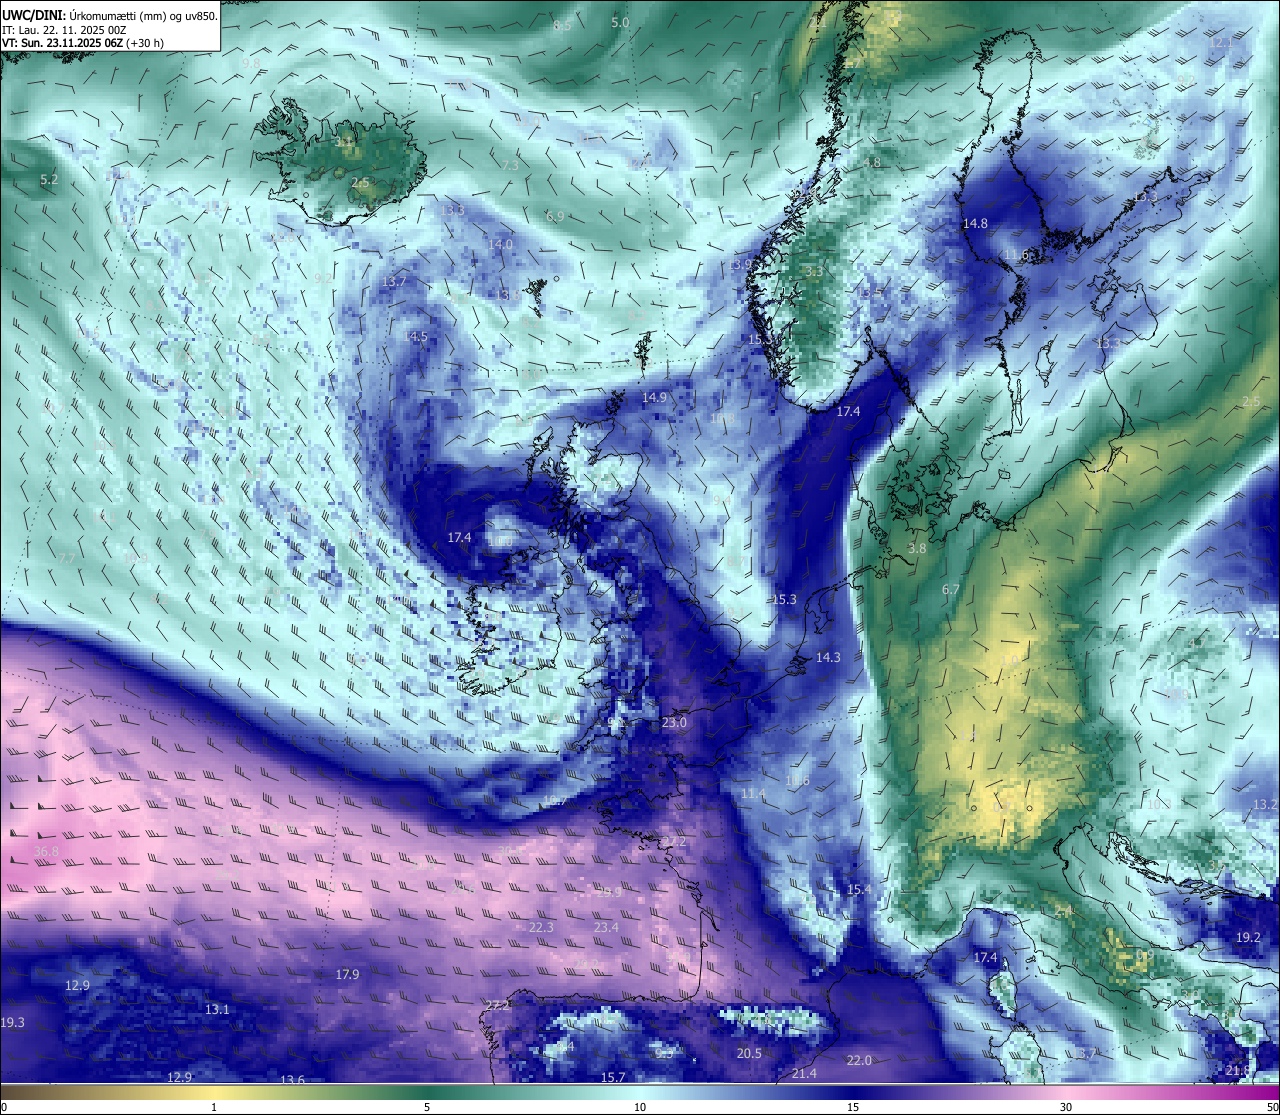The width and height of the screenshot is (1280, 1115).
Task: Click the '13.1' value in the southwest Atlantic
Action: 217,1010
